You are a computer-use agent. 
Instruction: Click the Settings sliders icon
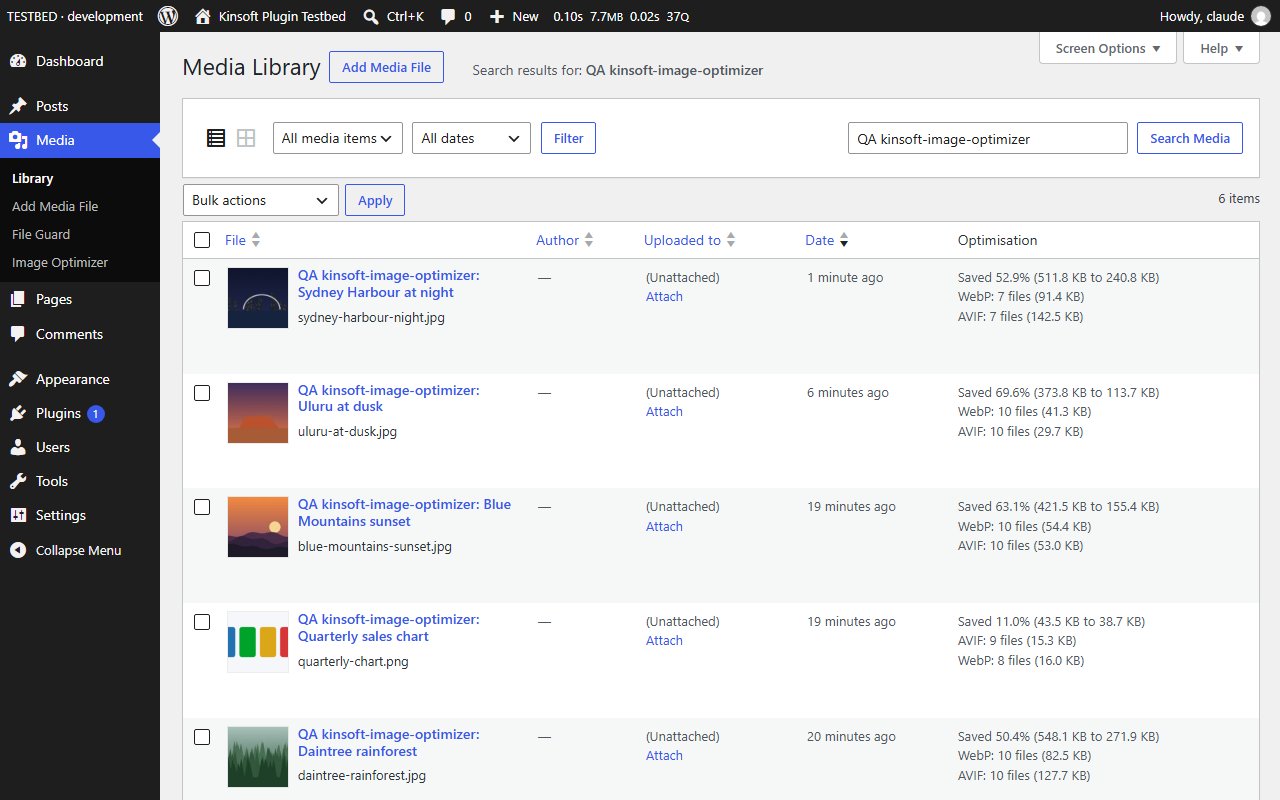pos(18,515)
